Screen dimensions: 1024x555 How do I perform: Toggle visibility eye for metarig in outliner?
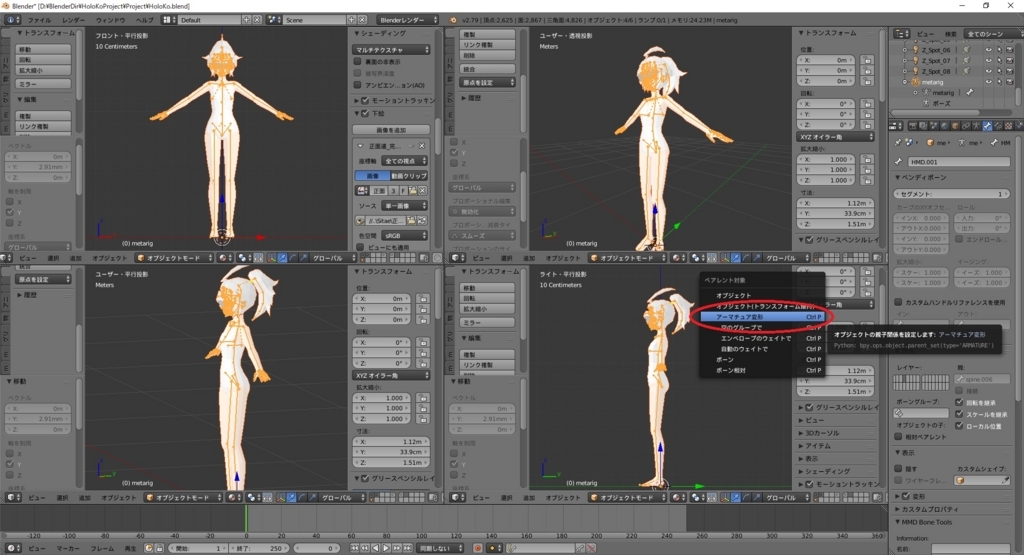pyautogui.click(x=988, y=82)
